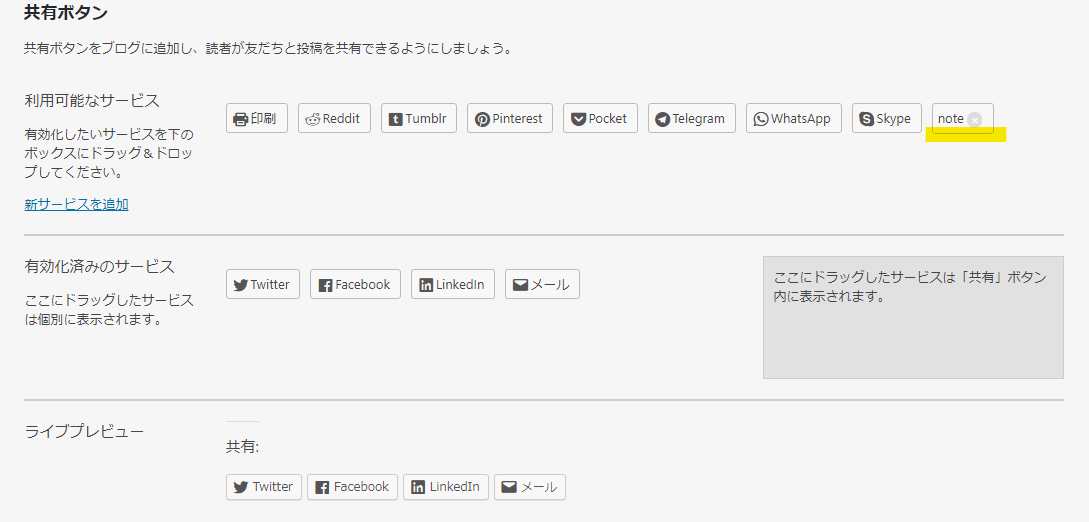This screenshot has width=1089, height=522.
Task: Select the enabled Twitter service button
Action: (263, 284)
